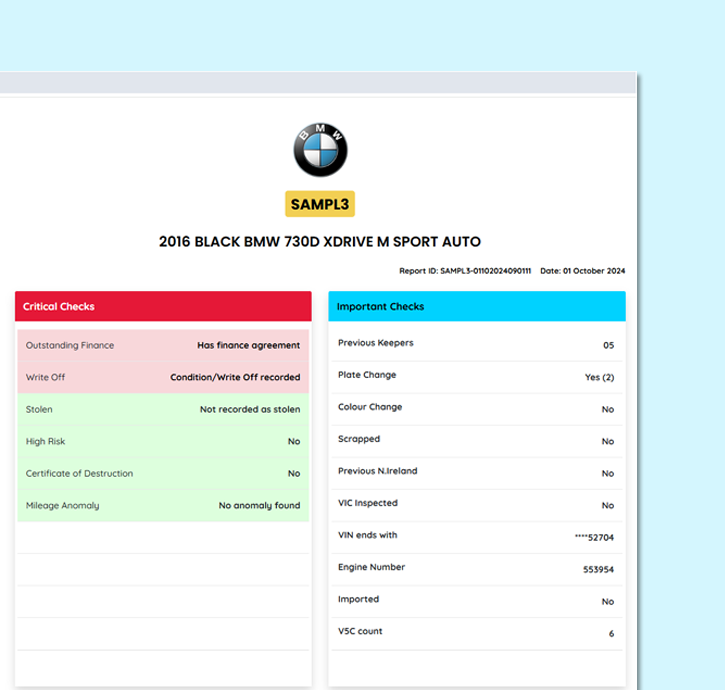This screenshot has width=725, height=690.
Task: Select the Colour Change label
Action: click(370, 407)
